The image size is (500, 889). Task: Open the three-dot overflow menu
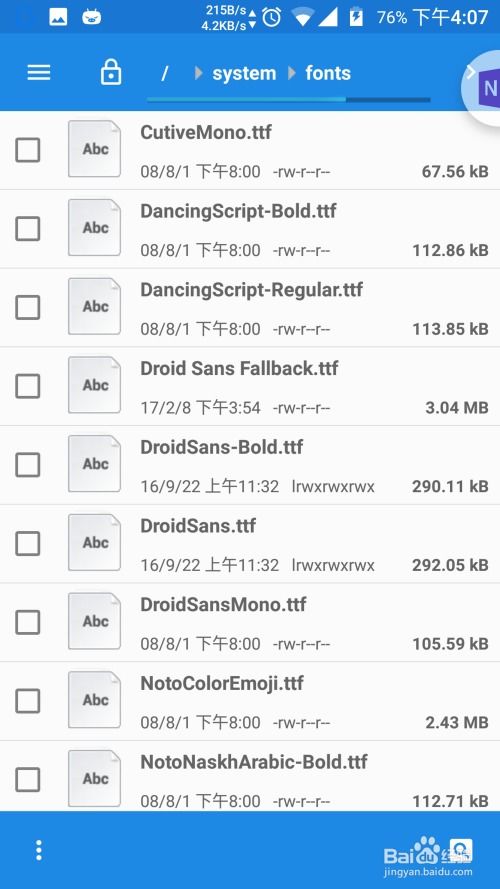(39, 850)
